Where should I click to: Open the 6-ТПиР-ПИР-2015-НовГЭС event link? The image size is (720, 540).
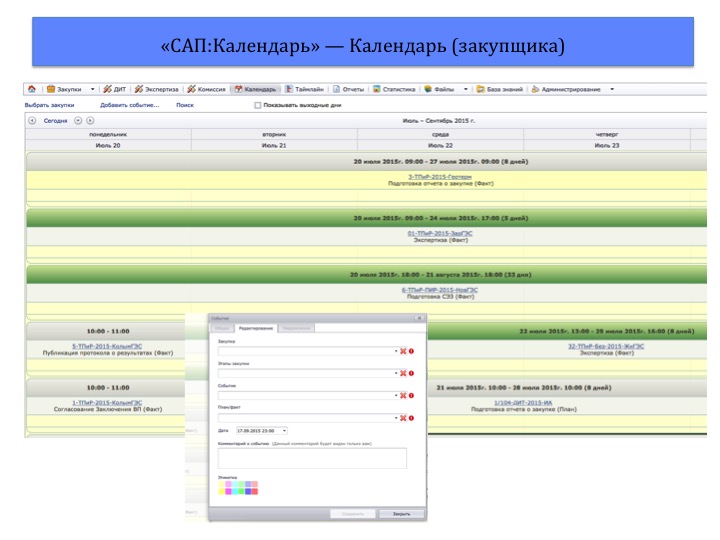pyautogui.click(x=439, y=290)
